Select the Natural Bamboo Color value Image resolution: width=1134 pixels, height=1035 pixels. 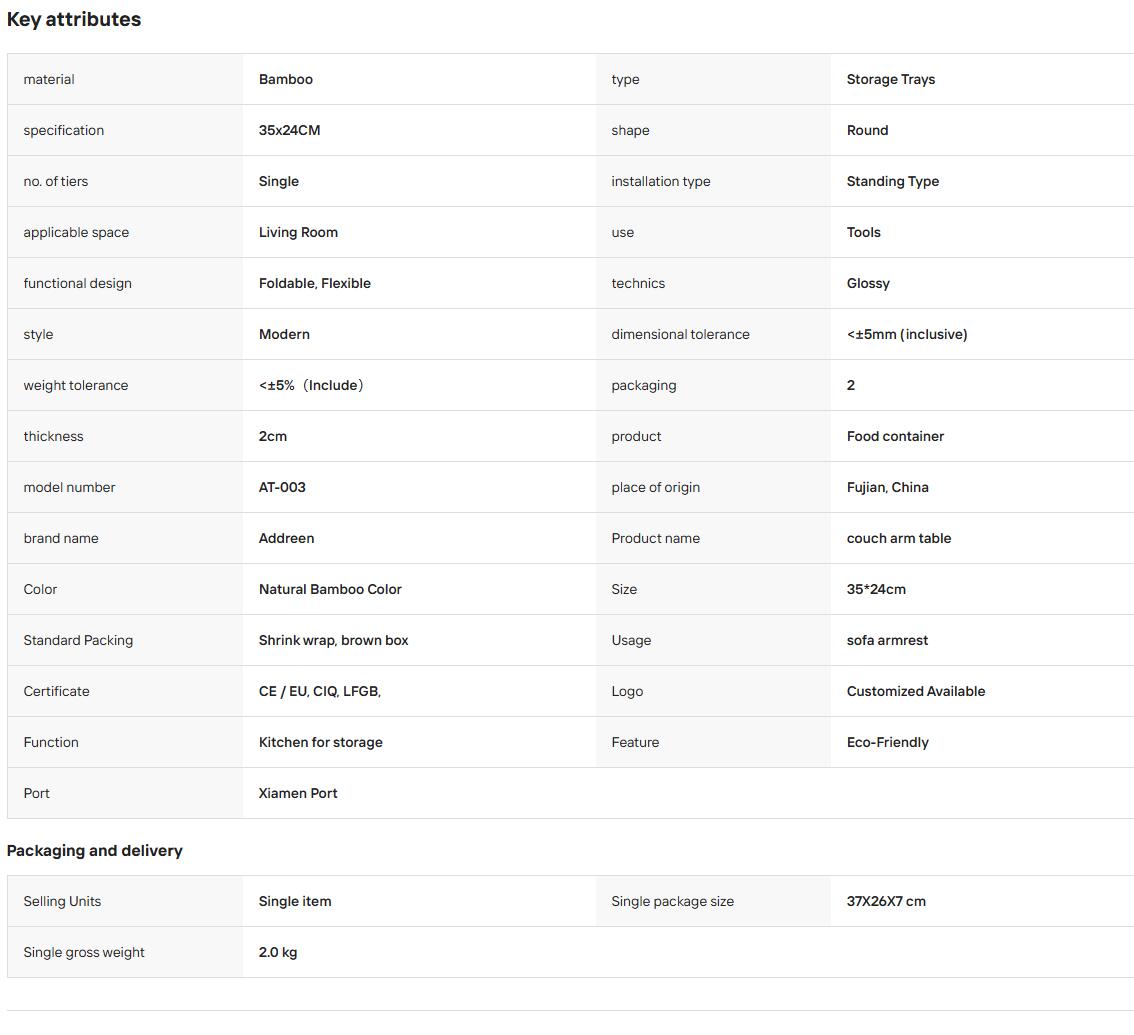pos(330,589)
